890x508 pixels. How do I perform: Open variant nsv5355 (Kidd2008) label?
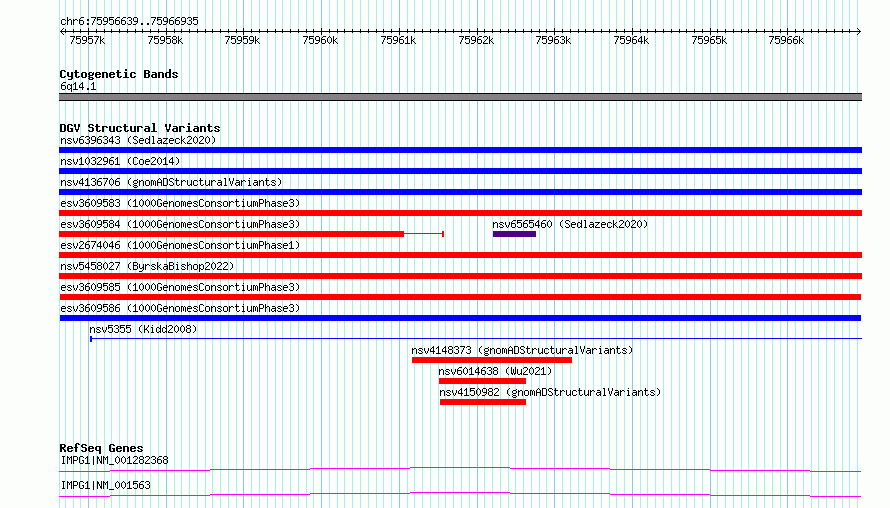coord(143,329)
